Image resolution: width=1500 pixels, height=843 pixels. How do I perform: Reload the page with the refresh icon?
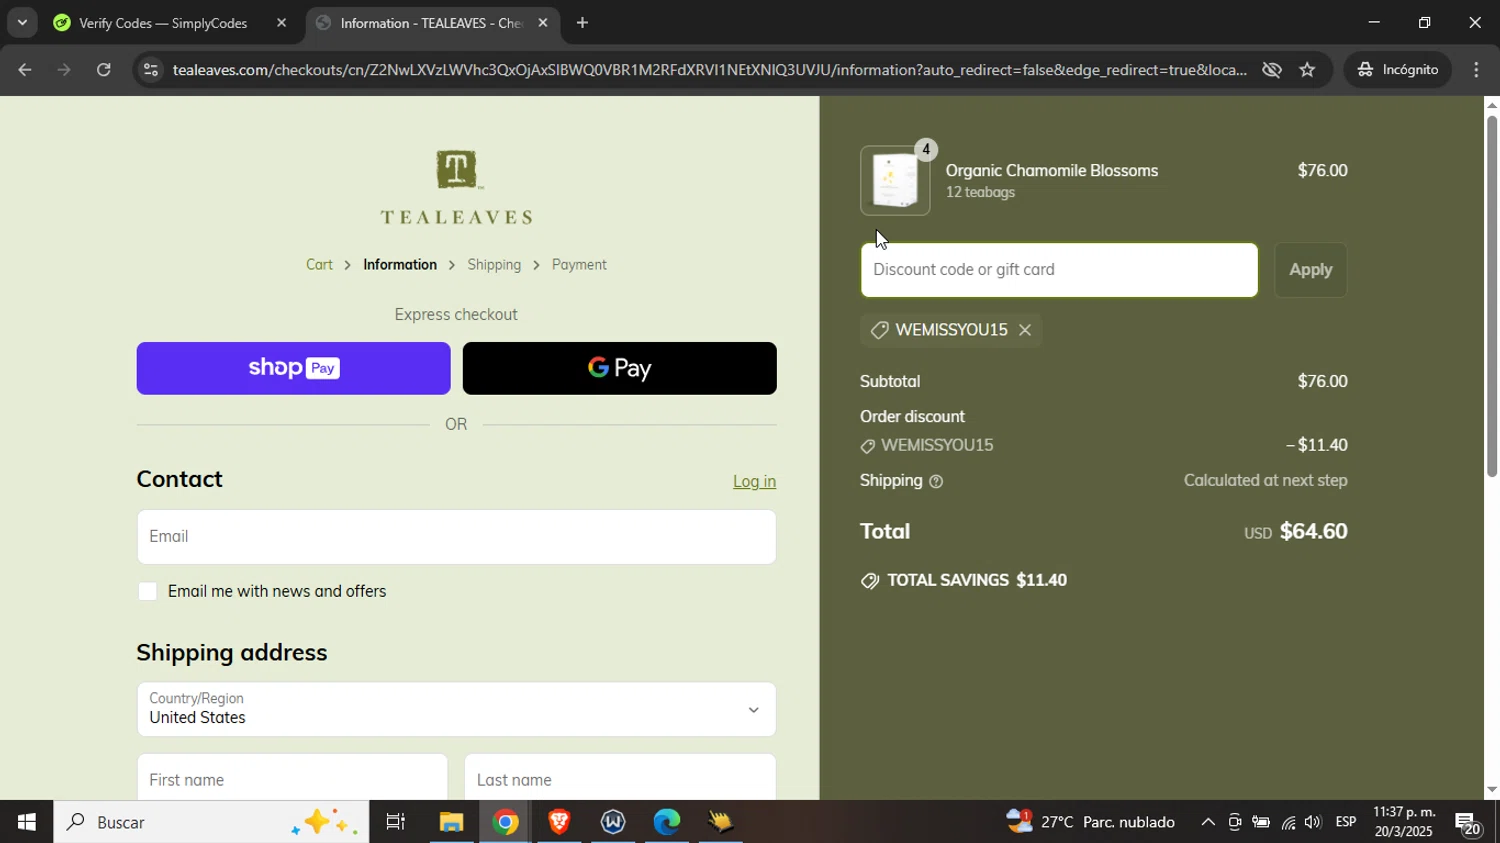[x=104, y=70]
